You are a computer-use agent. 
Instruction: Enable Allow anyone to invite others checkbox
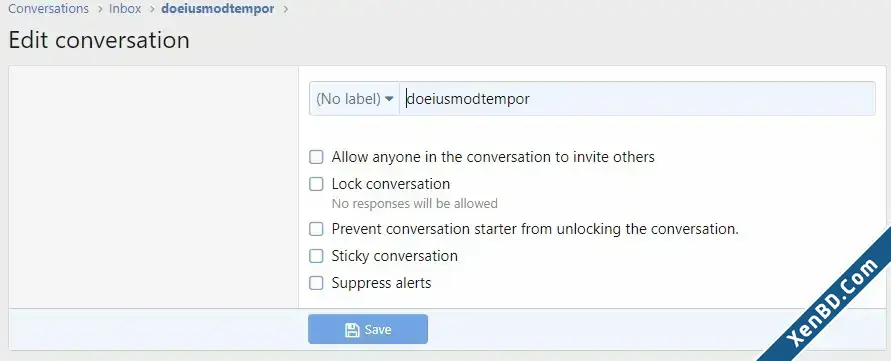316,157
